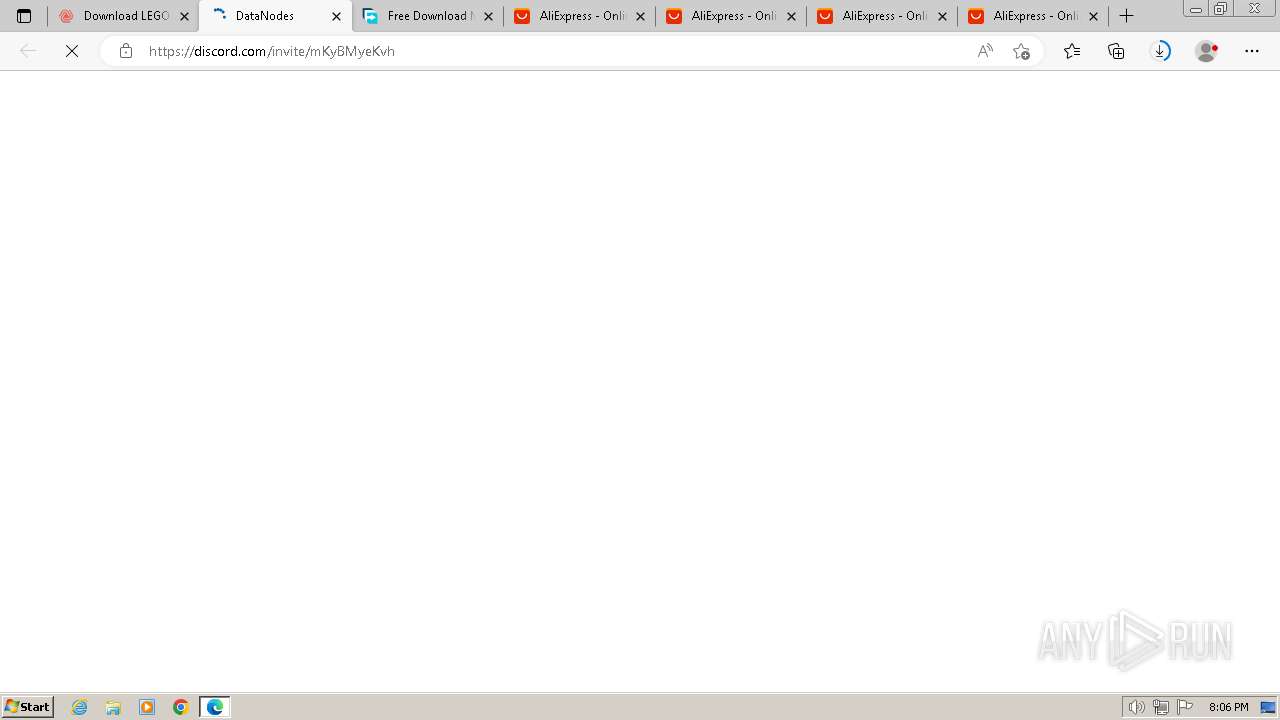Show the Downloads panel
This screenshot has width=1280, height=720.
tap(1161, 51)
